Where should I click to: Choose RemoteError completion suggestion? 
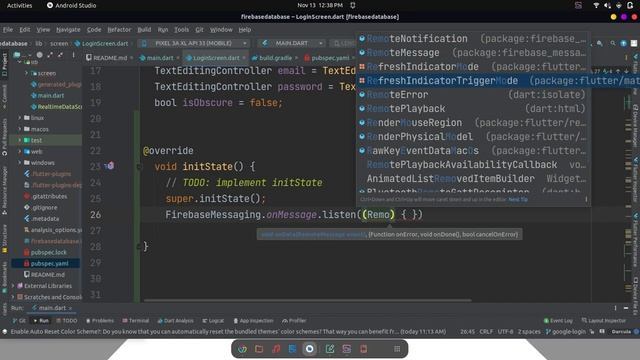point(473,95)
